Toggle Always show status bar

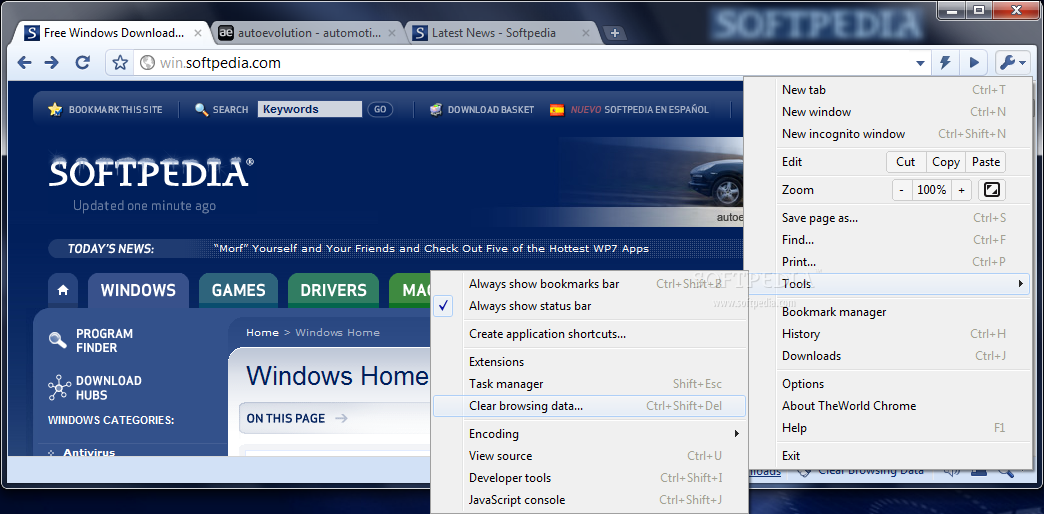click(589, 306)
